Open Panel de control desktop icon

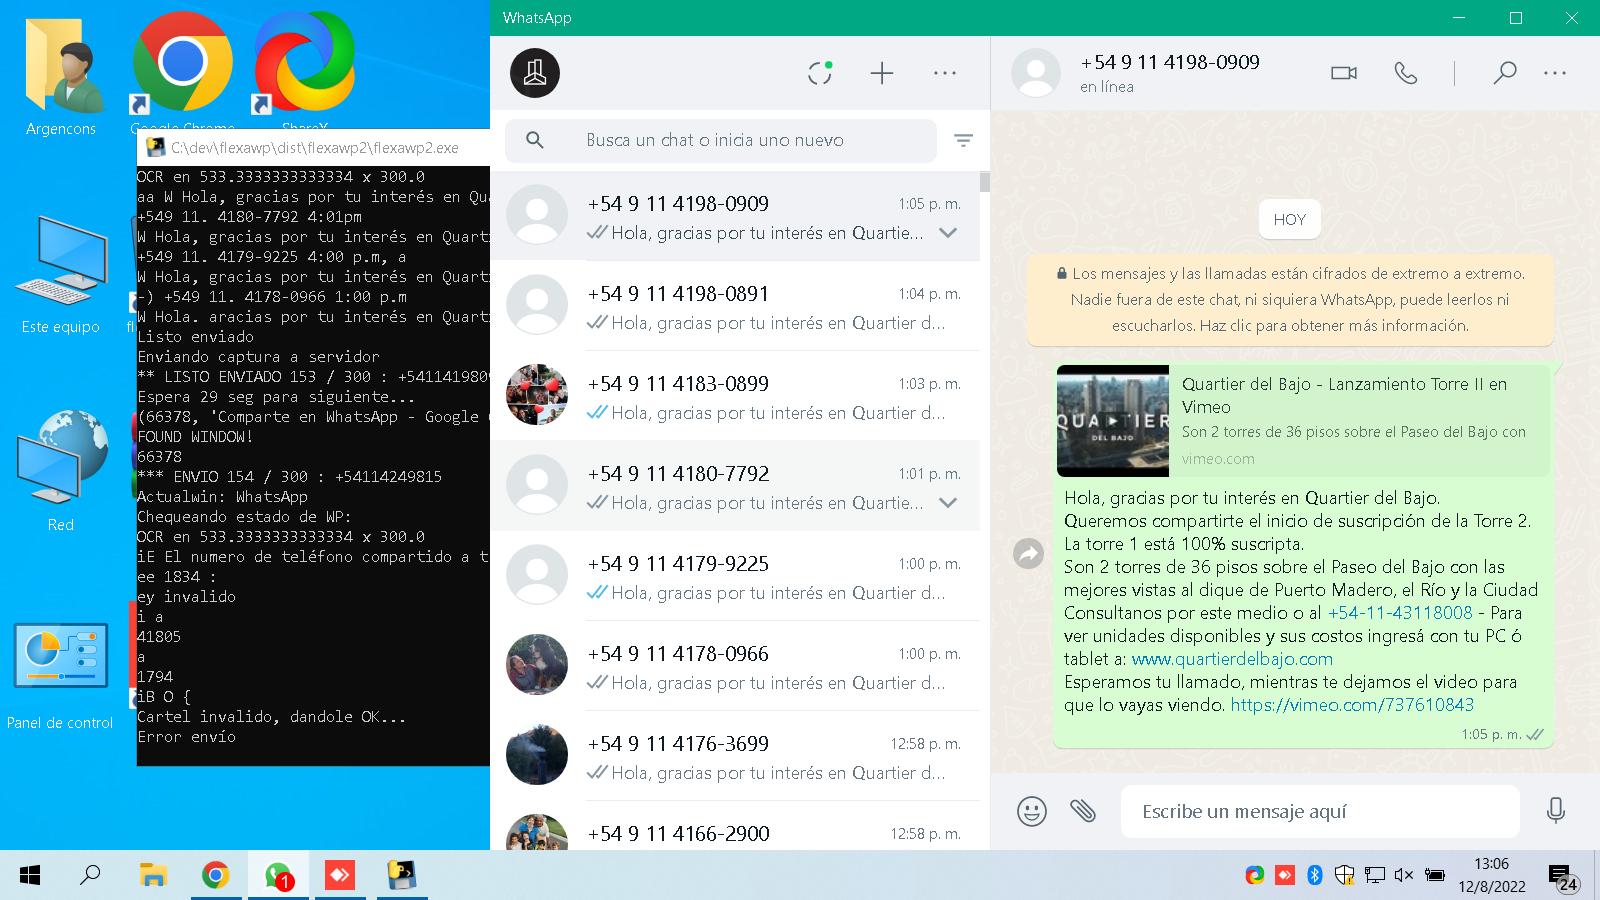(x=61, y=675)
